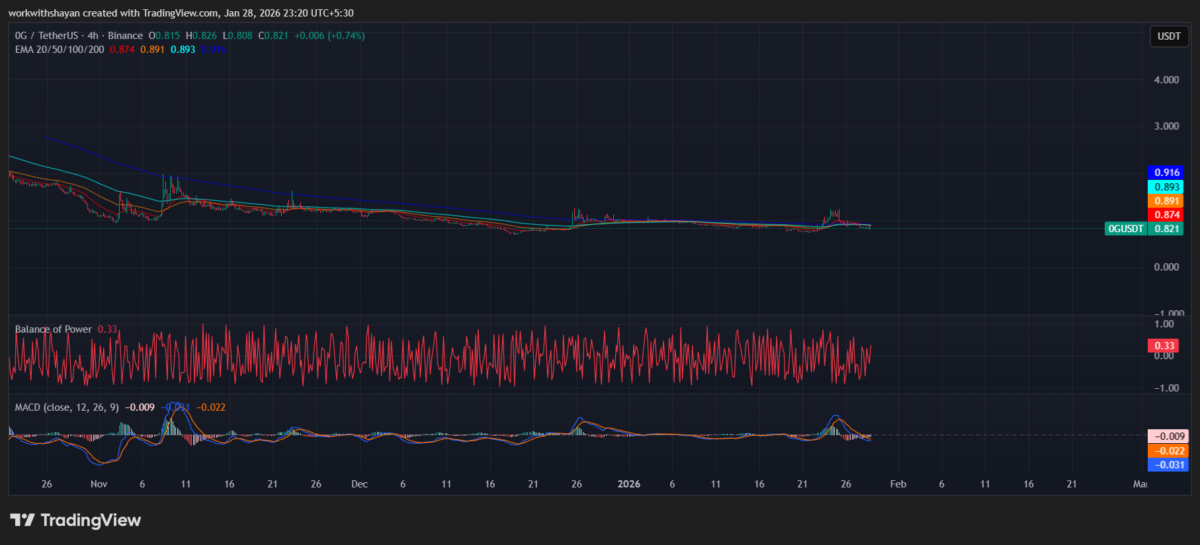The height and width of the screenshot is (545, 1200).
Task: Click the Feb label on the time axis
Action: 897,484
